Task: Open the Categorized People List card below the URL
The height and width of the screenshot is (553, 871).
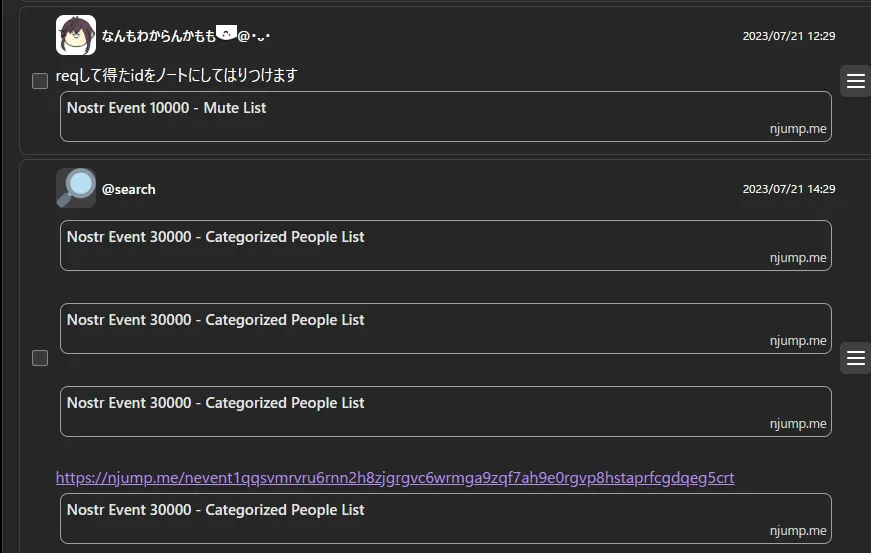Action: [445, 518]
